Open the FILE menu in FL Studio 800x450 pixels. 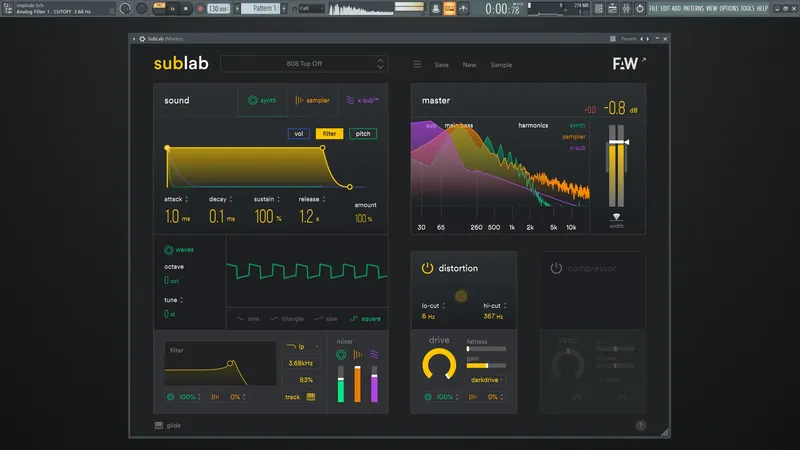click(x=653, y=8)
